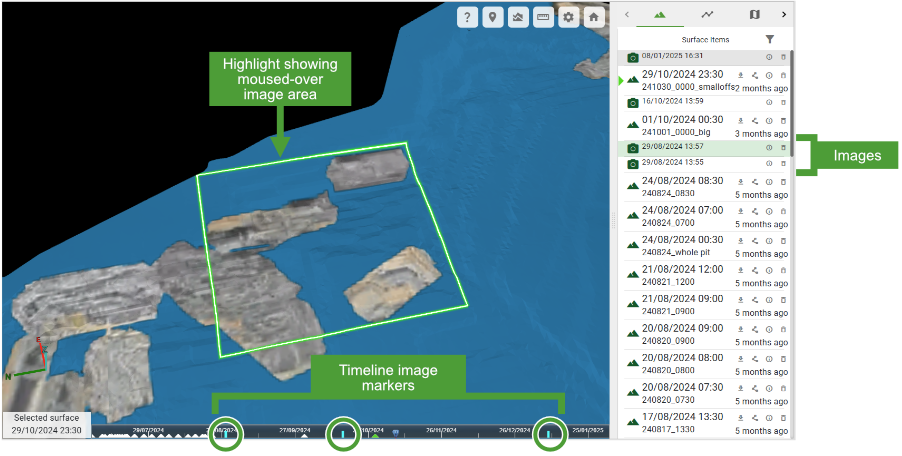Switch to the surfaces mountain tab
The width and height of the screenshot is (902, 456).
coord(659,15)
